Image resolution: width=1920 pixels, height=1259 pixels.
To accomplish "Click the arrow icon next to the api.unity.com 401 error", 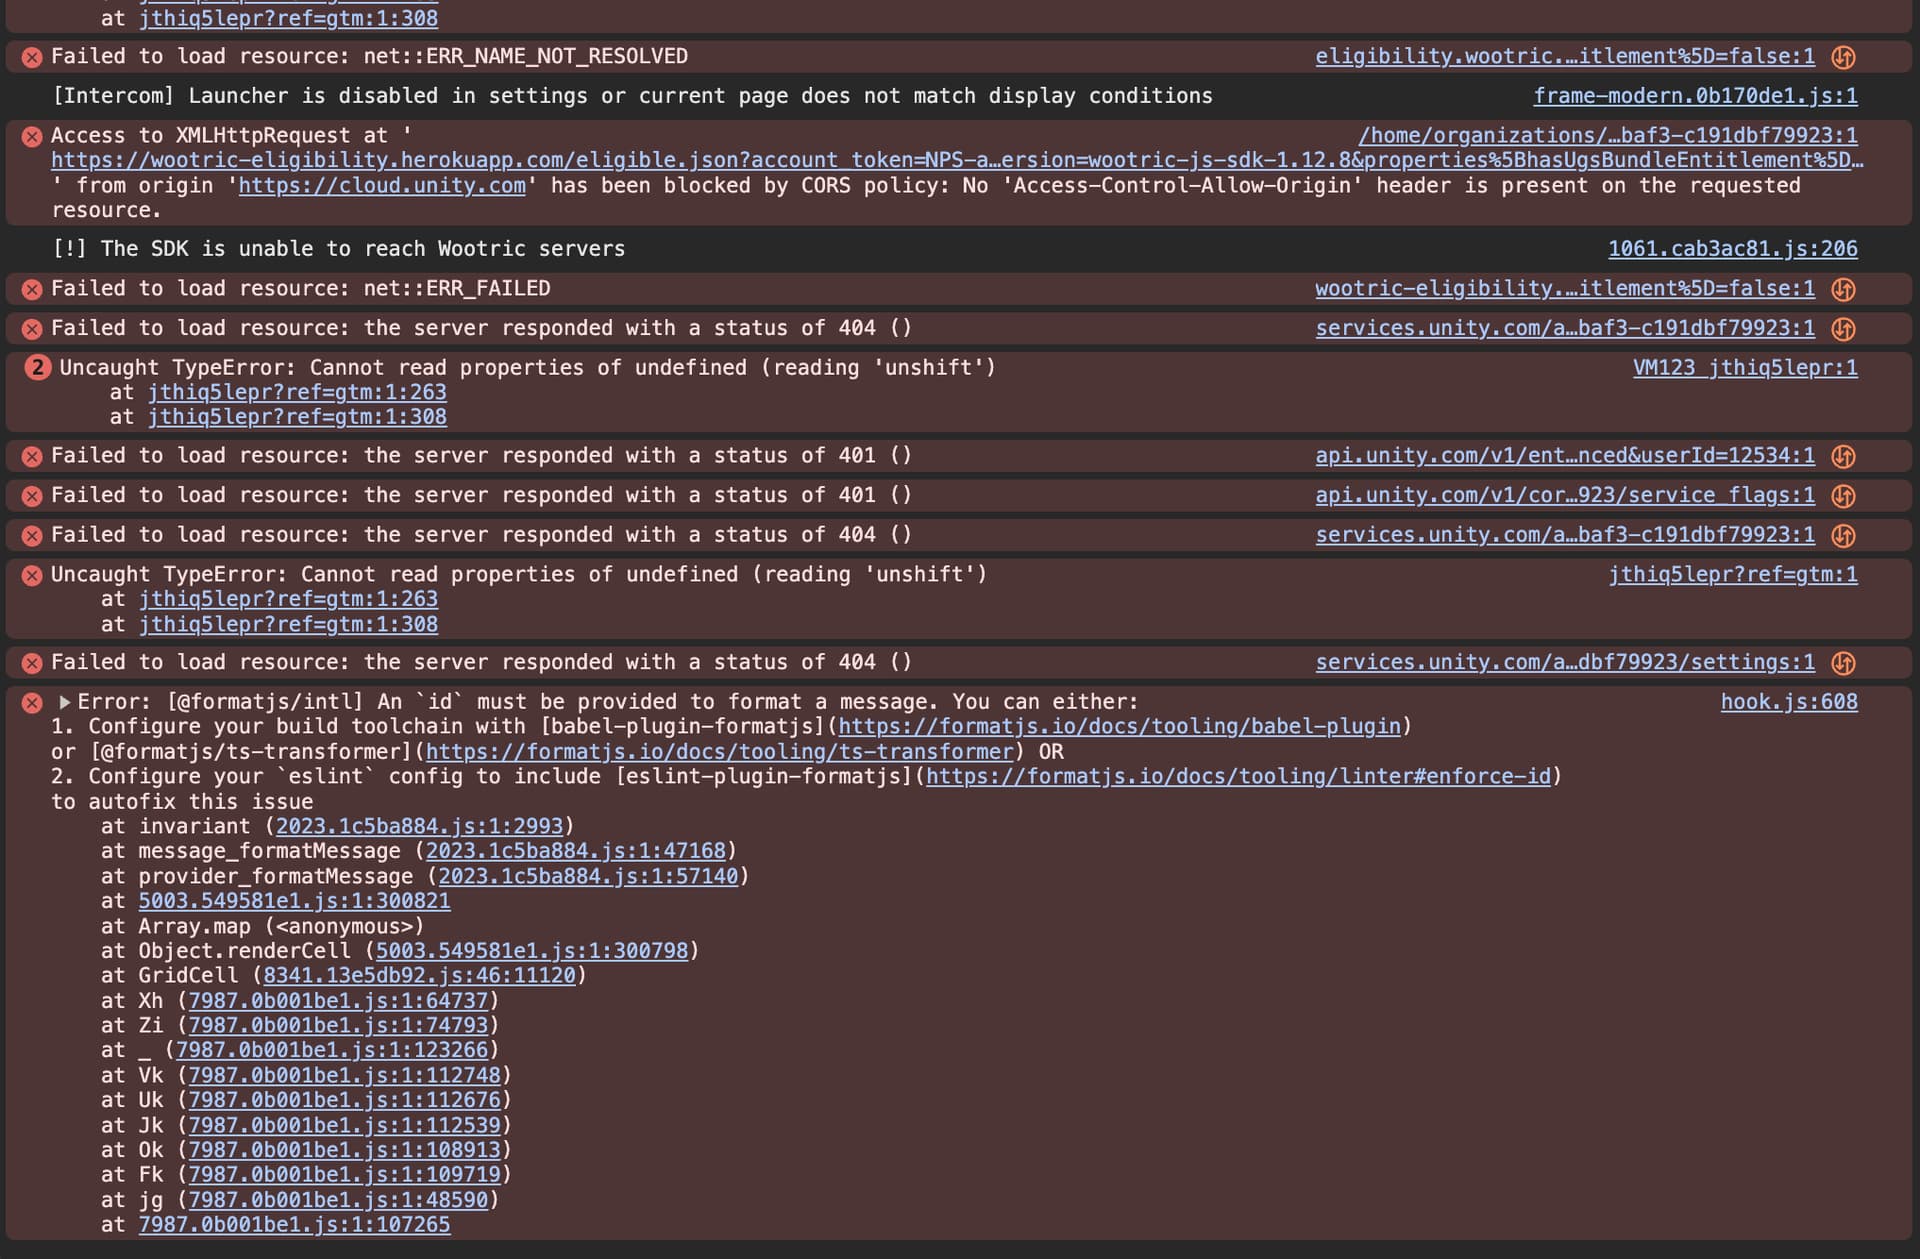I will click(x=1844, y=455).
